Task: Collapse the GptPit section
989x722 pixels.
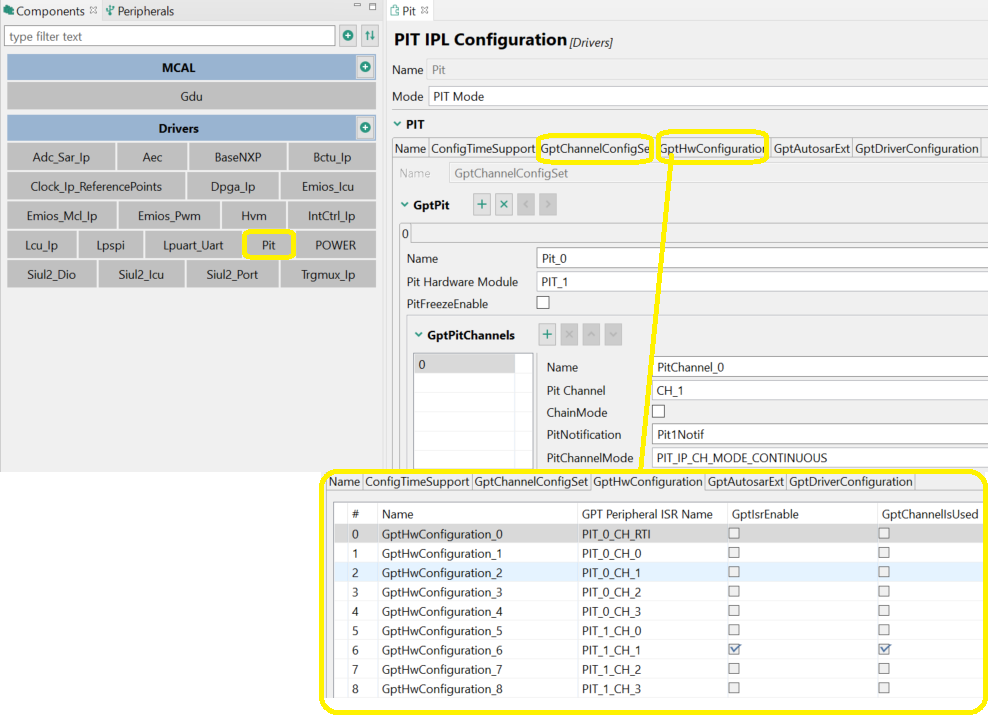Action: pos(405,204)
